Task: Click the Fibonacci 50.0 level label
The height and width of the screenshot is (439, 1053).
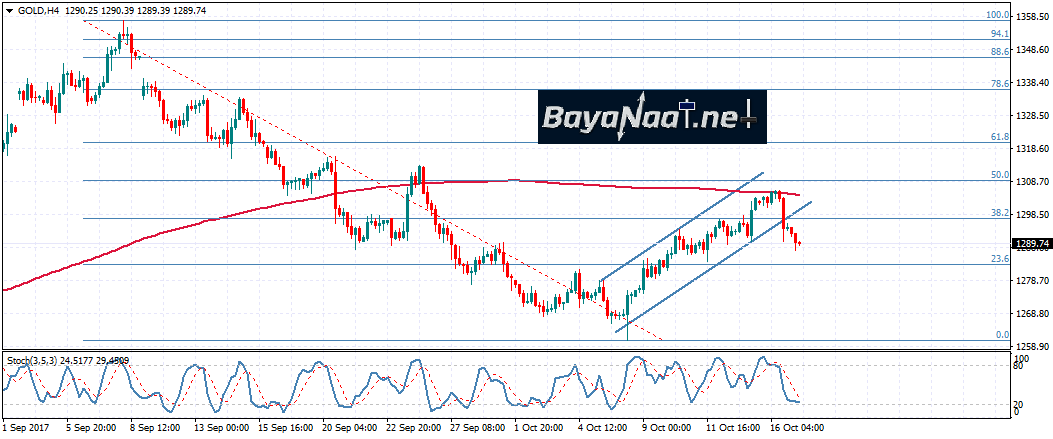Action: click(999, 175)
